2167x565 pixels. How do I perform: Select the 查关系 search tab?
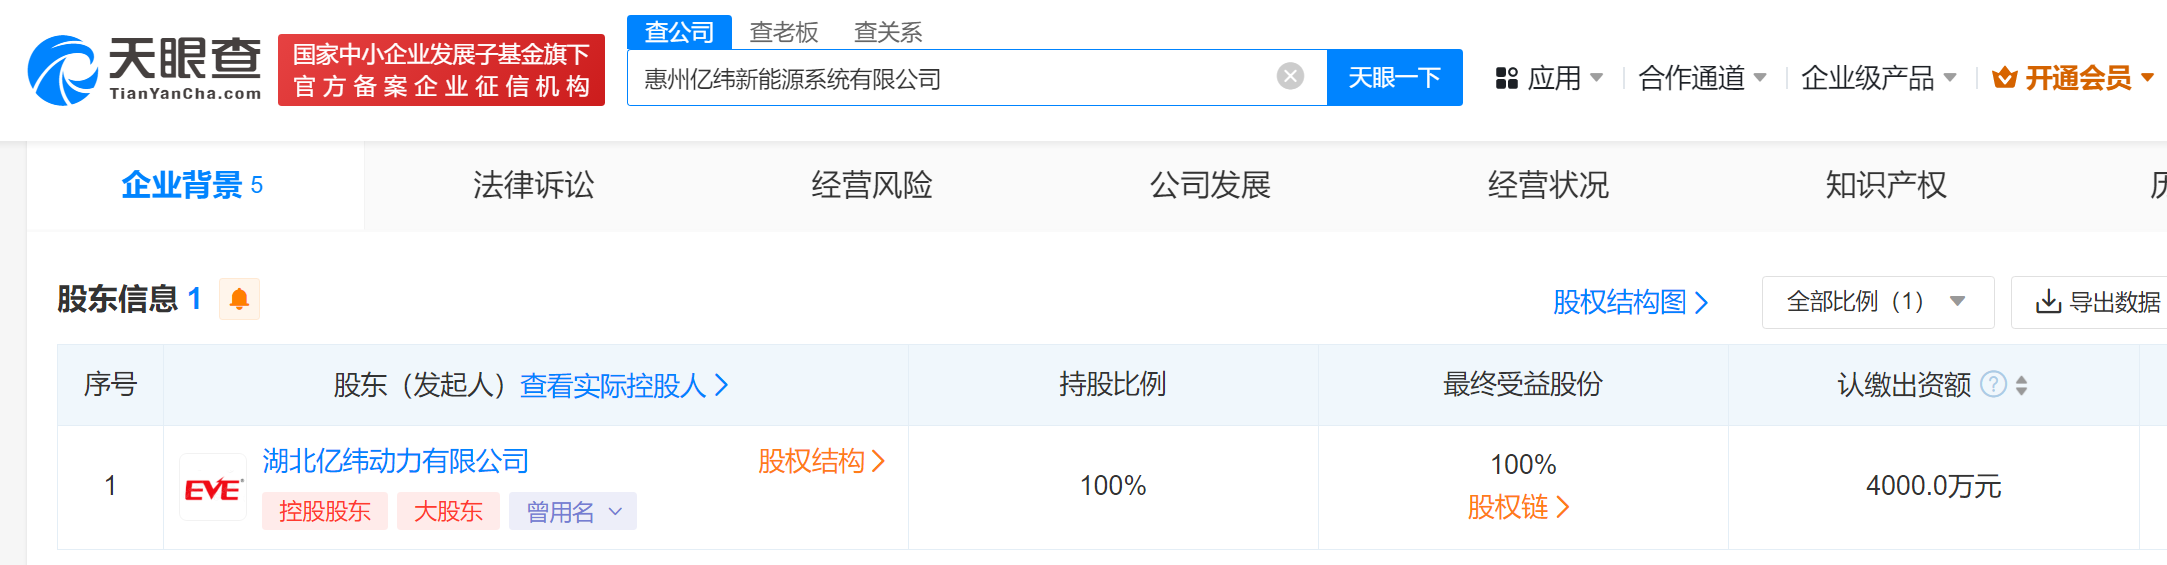[888, 32]
